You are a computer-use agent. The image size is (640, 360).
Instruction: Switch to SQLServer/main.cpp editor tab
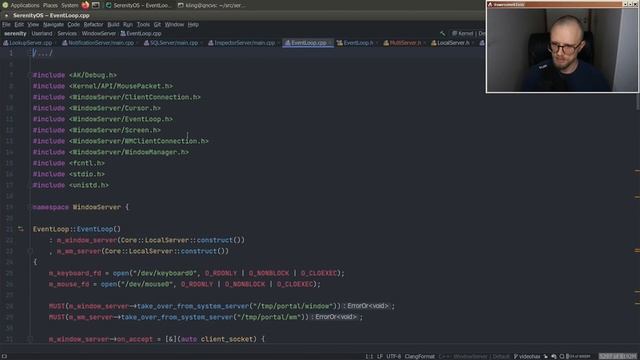coord(171,43)
